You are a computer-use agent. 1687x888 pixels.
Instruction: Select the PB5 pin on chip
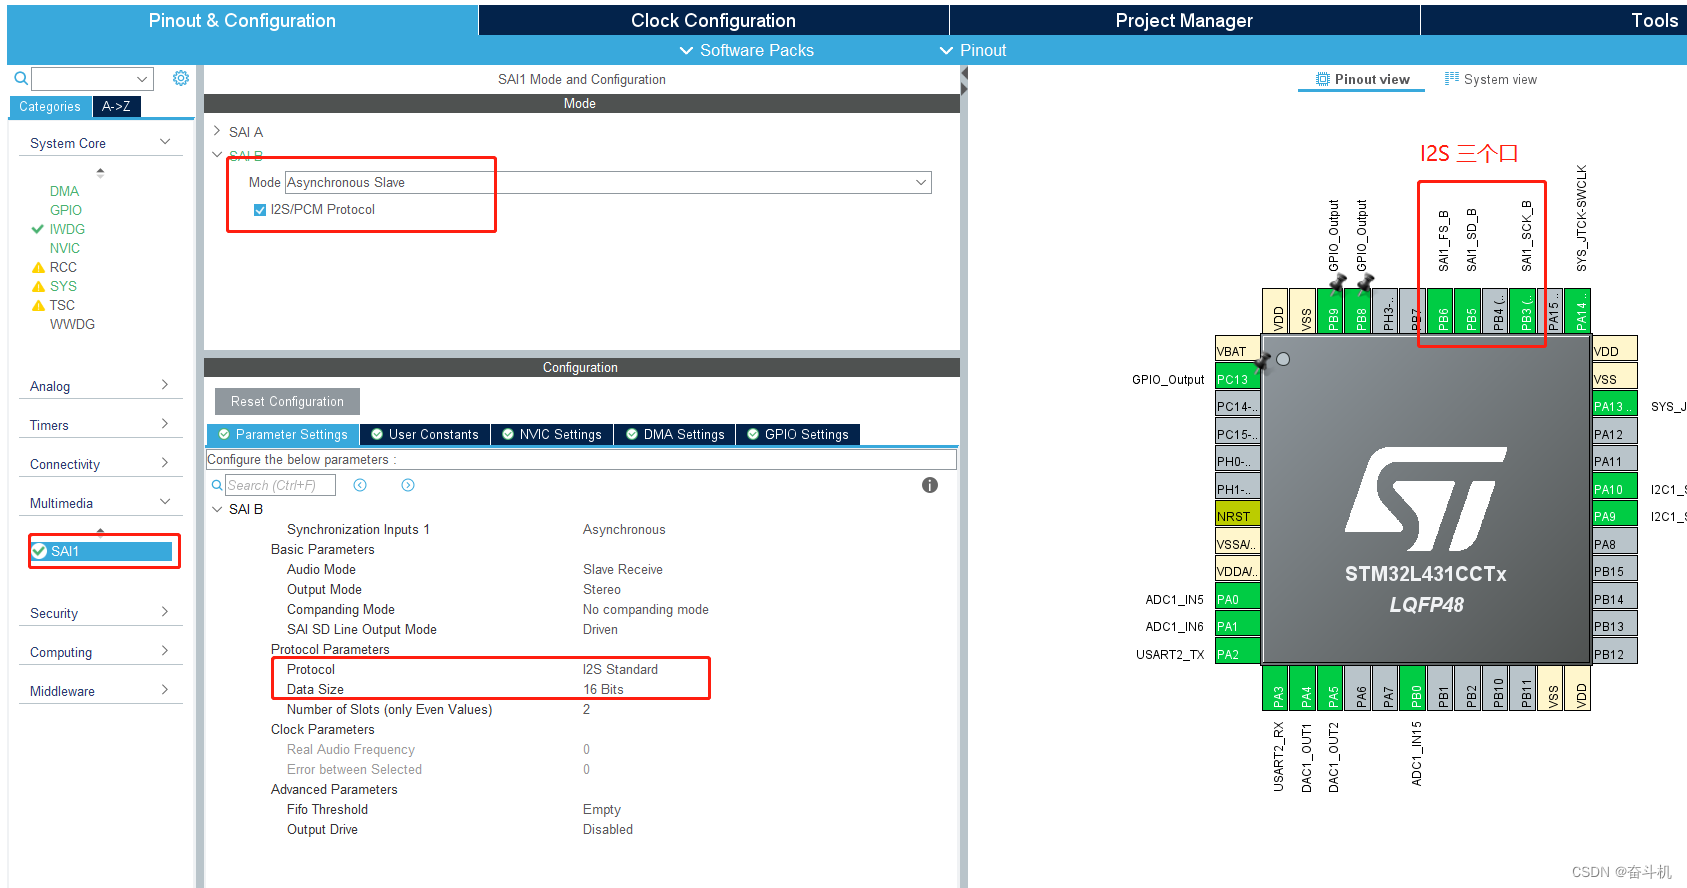coord(1468,311)
